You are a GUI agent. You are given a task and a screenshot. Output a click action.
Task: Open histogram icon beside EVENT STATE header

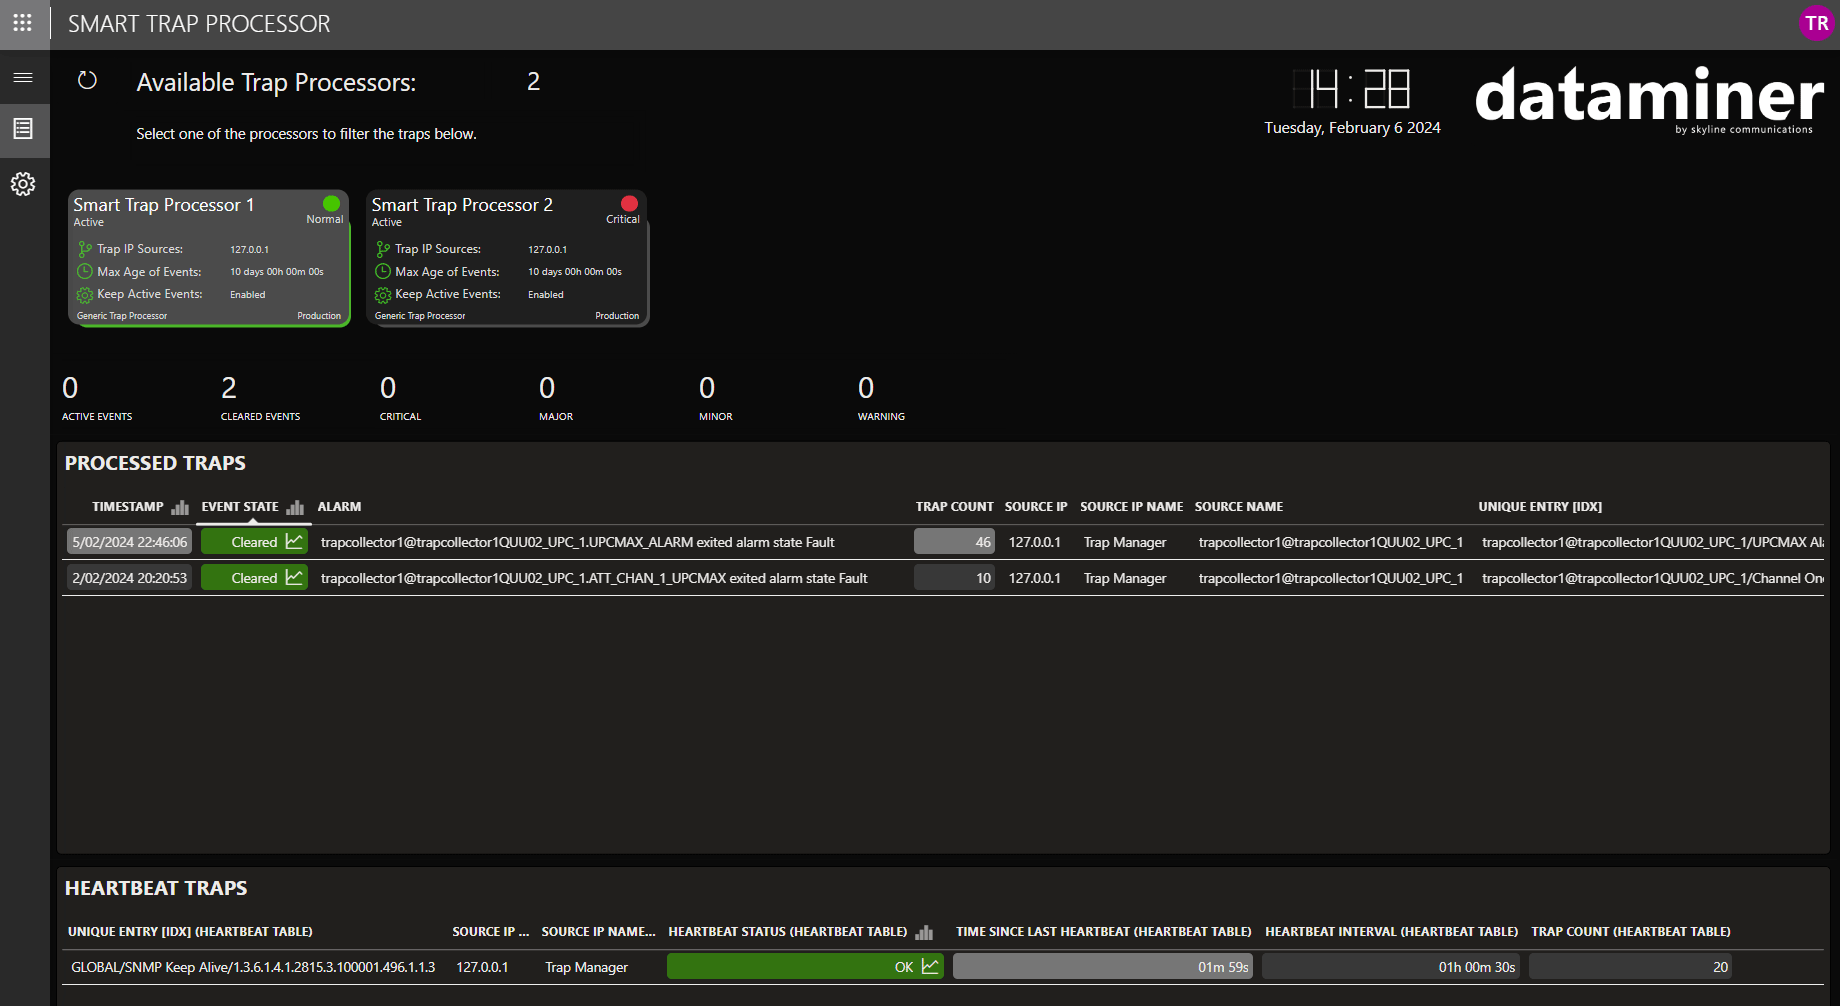click(295, 507)
